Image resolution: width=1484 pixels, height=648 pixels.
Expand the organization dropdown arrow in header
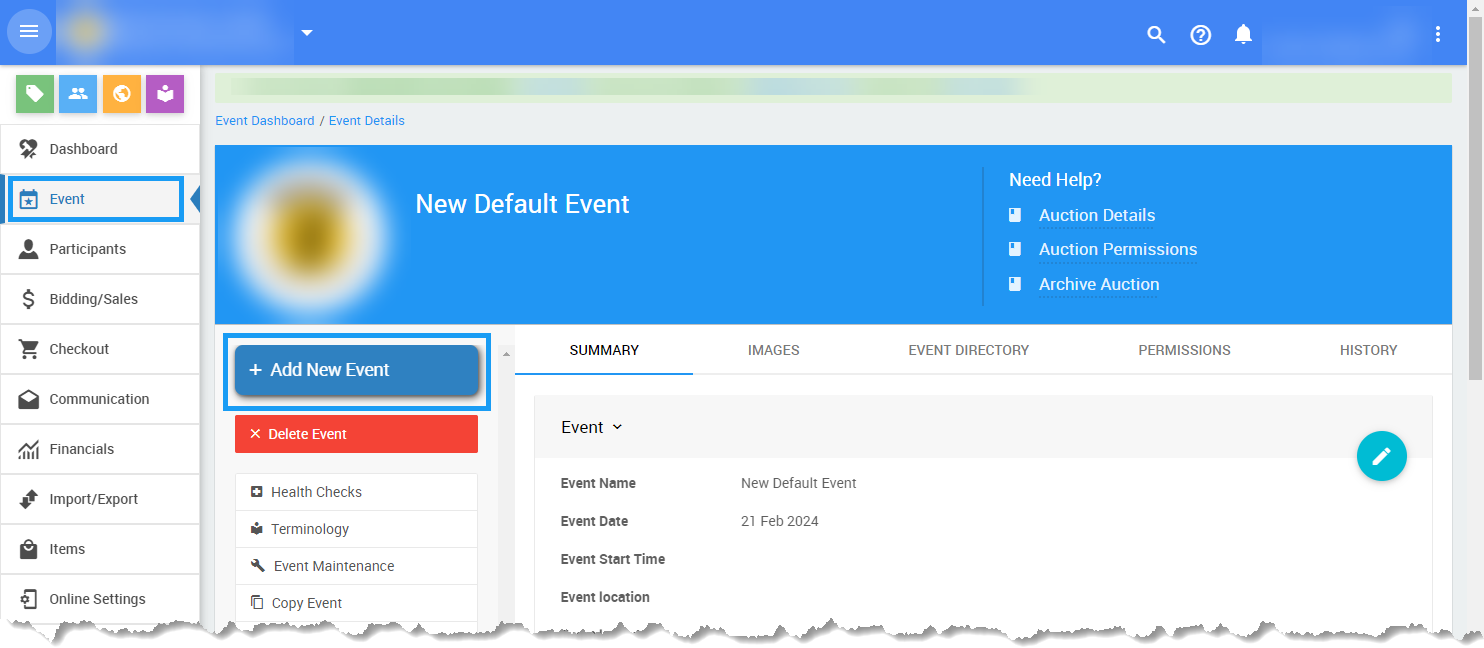(x=307, y=33)
